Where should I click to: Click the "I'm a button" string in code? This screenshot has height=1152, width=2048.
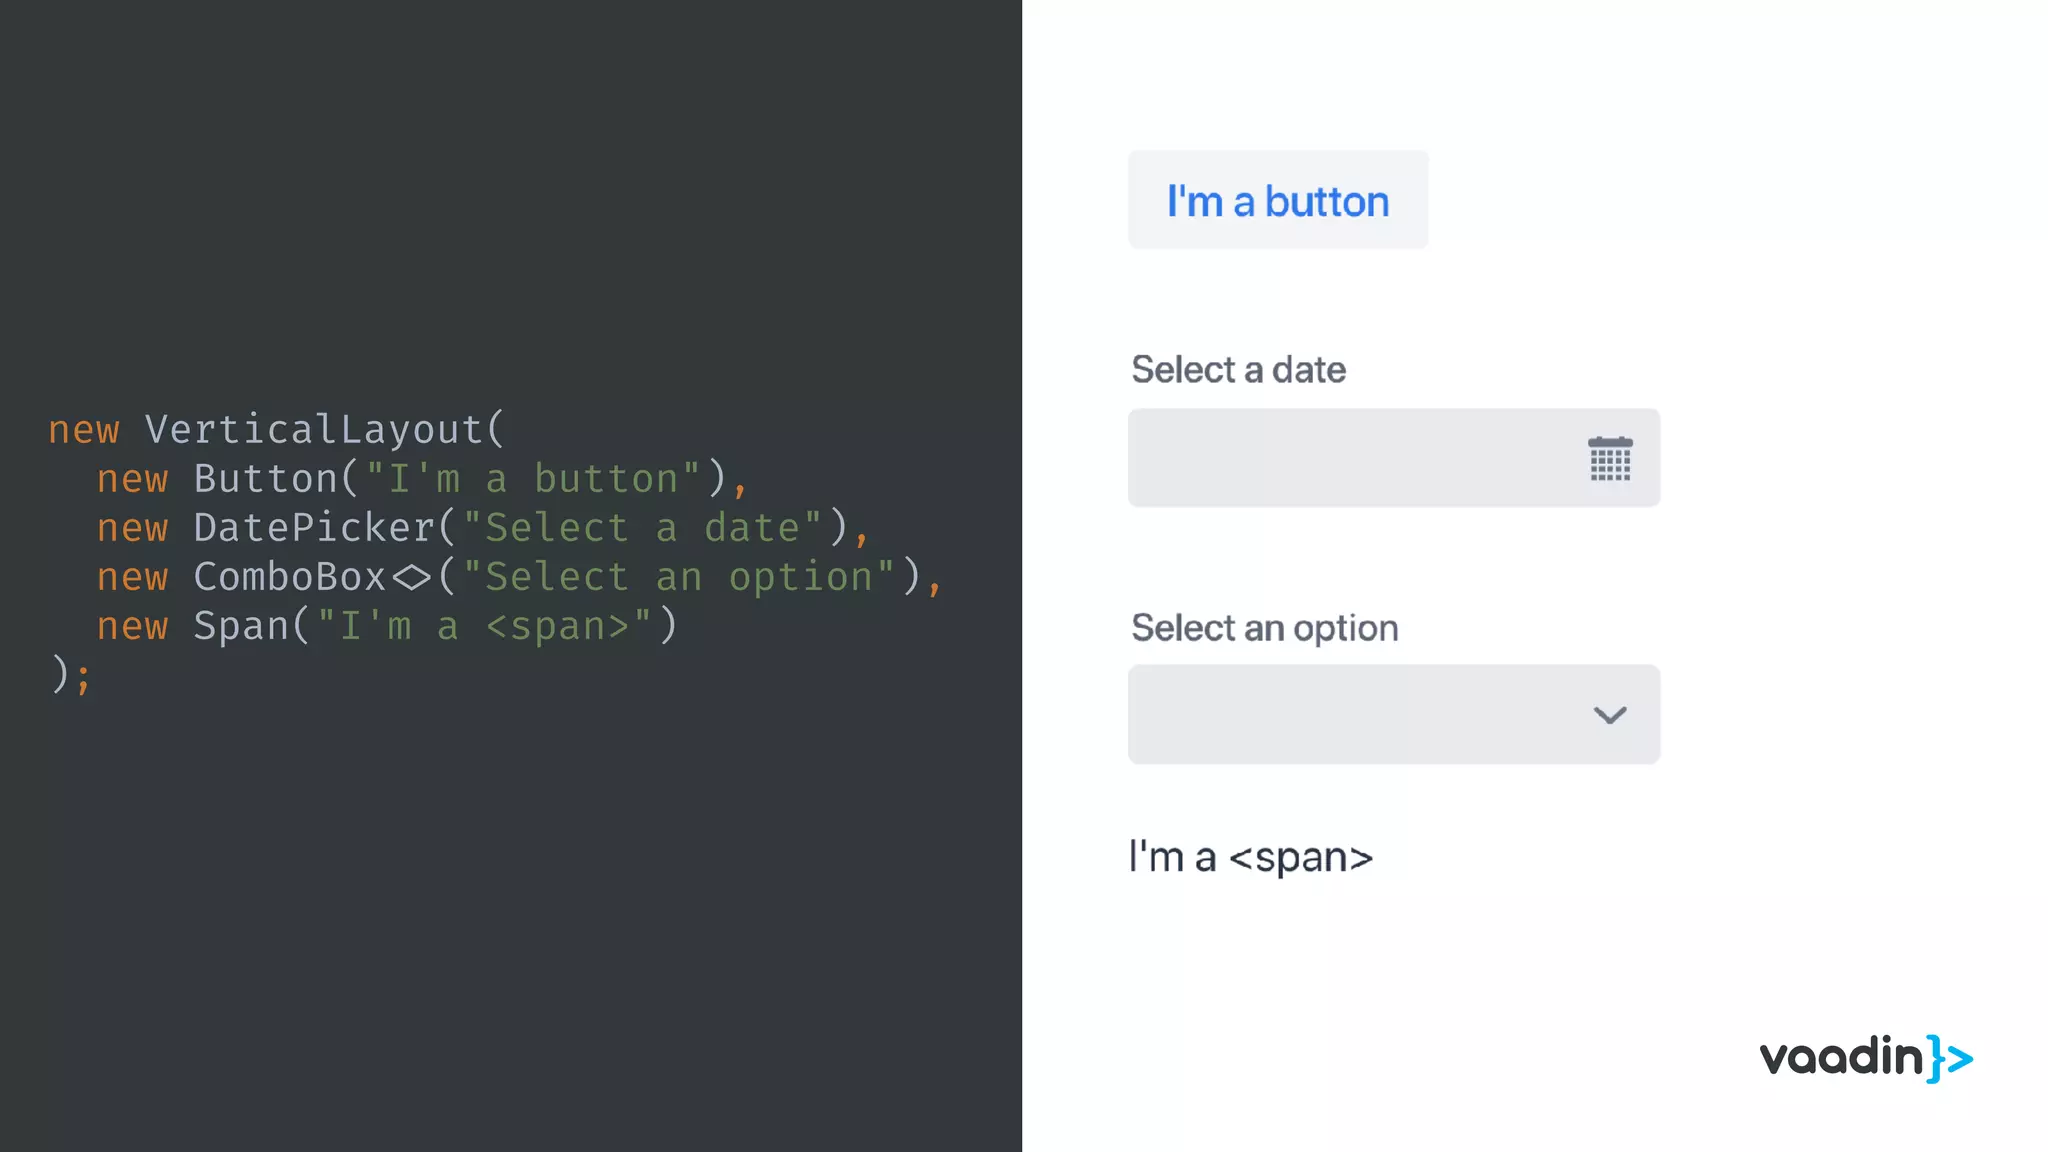[533, 479]
